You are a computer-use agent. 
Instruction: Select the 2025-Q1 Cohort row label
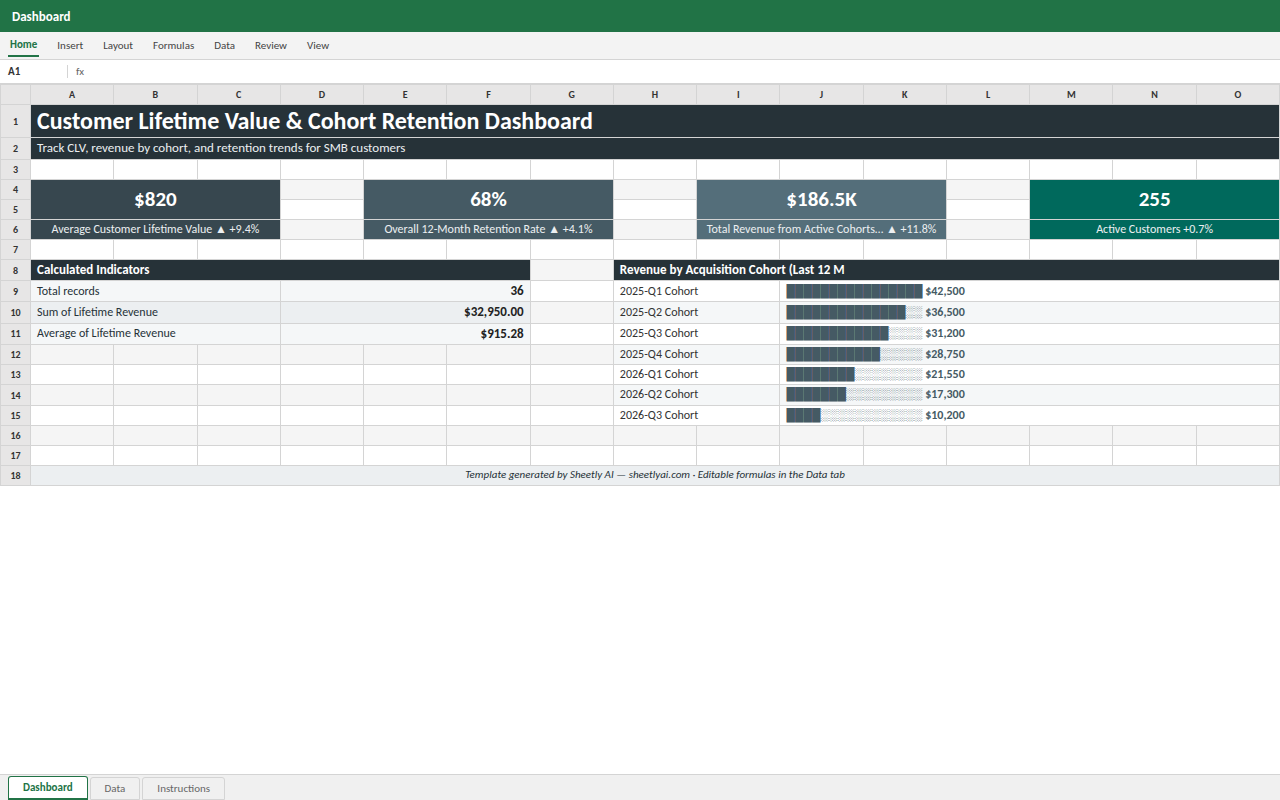(x=696, y=291)
